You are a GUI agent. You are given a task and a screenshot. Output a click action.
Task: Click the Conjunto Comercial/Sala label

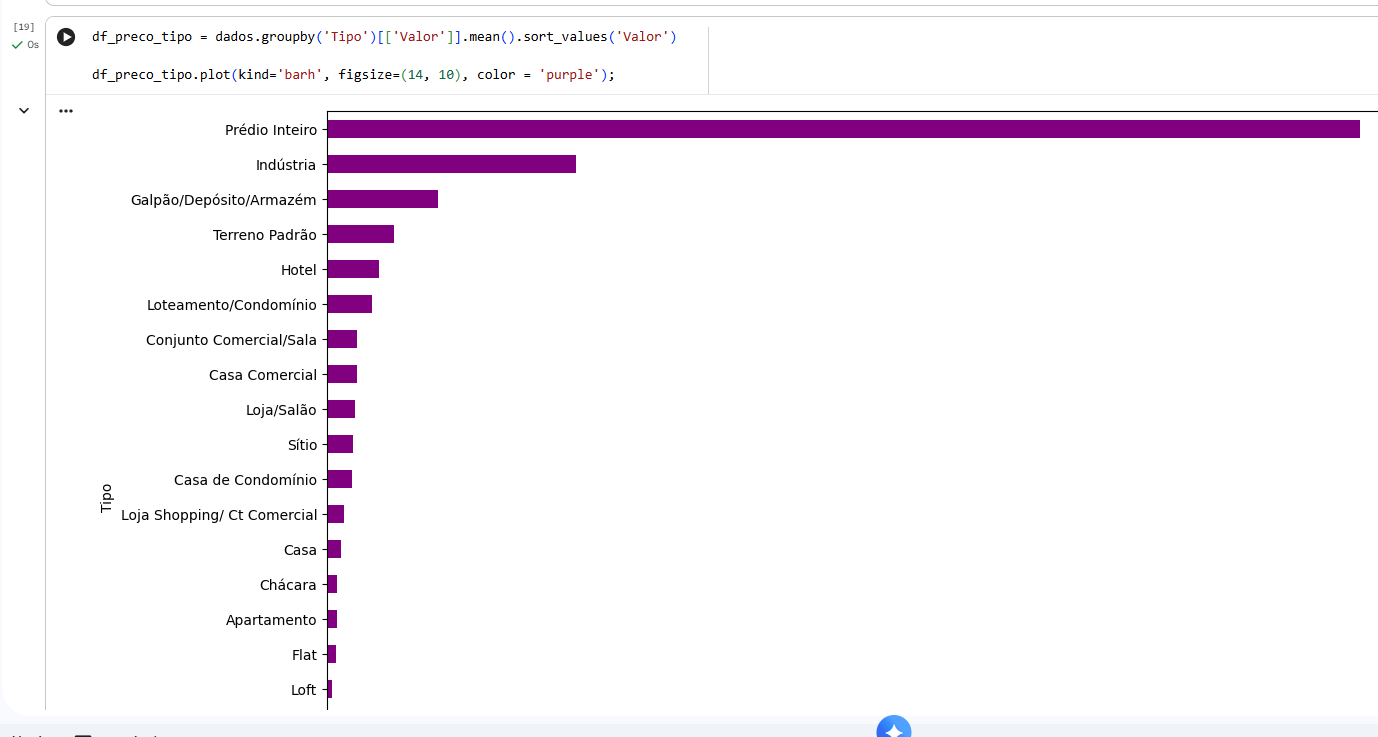(x=231, y=340)
